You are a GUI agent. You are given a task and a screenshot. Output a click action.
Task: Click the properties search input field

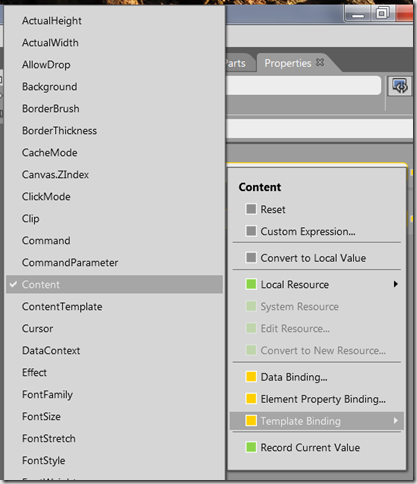tap(303, 85)
